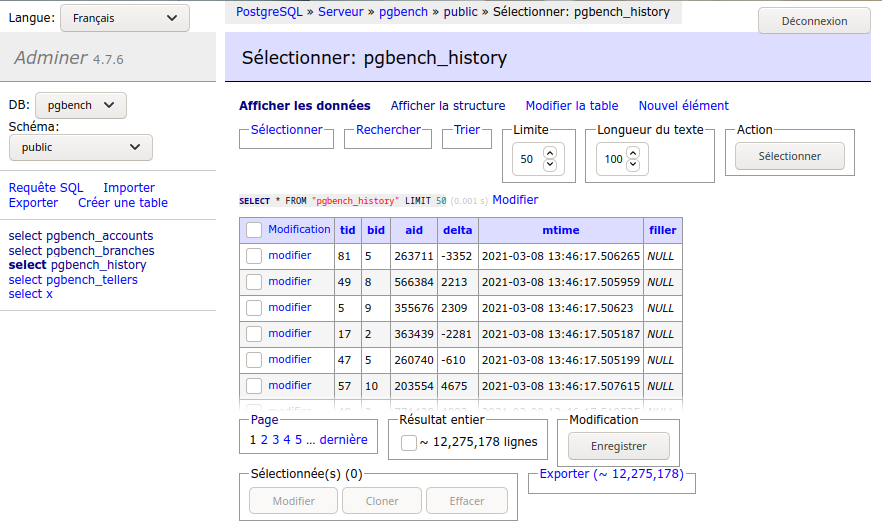The image size is (882, 523).
Task: Decrease Longueur du texte with down arrow
Action: point(633,165)
